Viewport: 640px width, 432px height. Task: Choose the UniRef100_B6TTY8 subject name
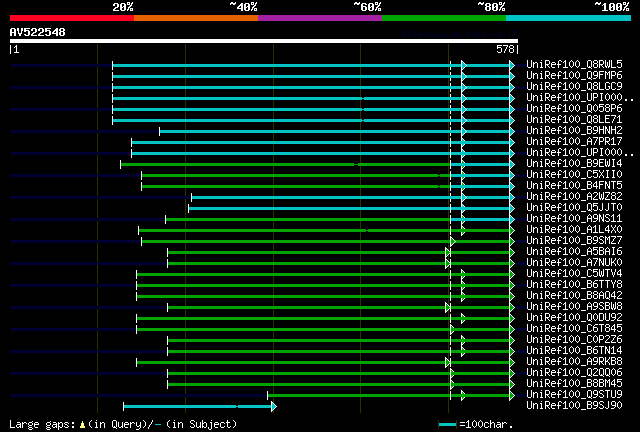[574, 285]
